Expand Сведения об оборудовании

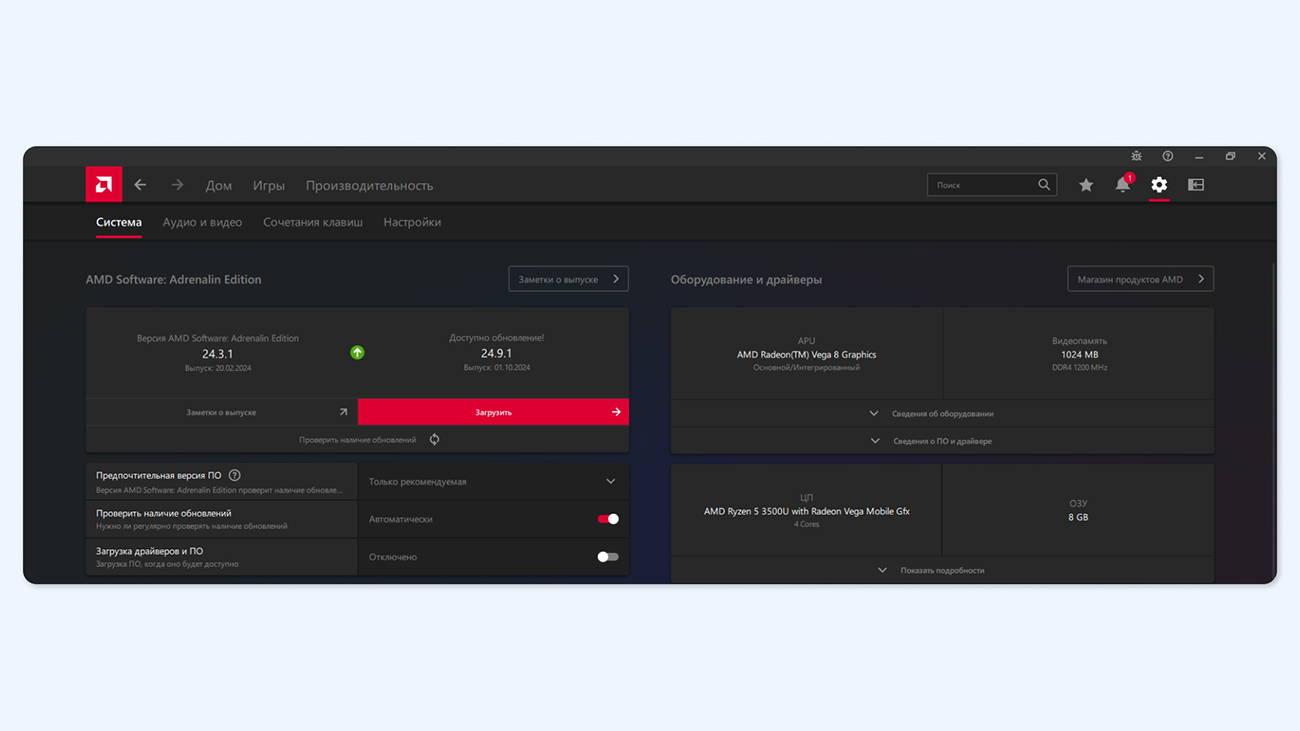click(x=942, y=413)
